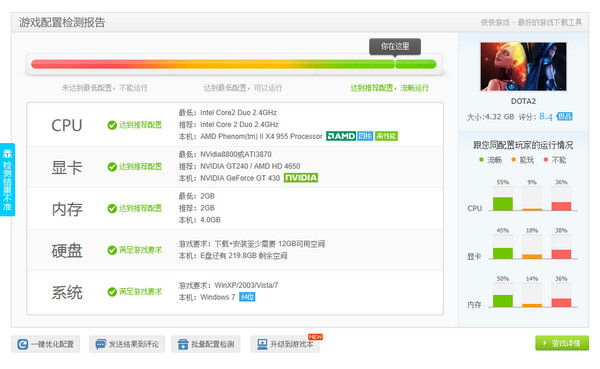Click the speech bubble comment icon
The width and height of the screenshot is (600, 369).
(x=101, y=344)
